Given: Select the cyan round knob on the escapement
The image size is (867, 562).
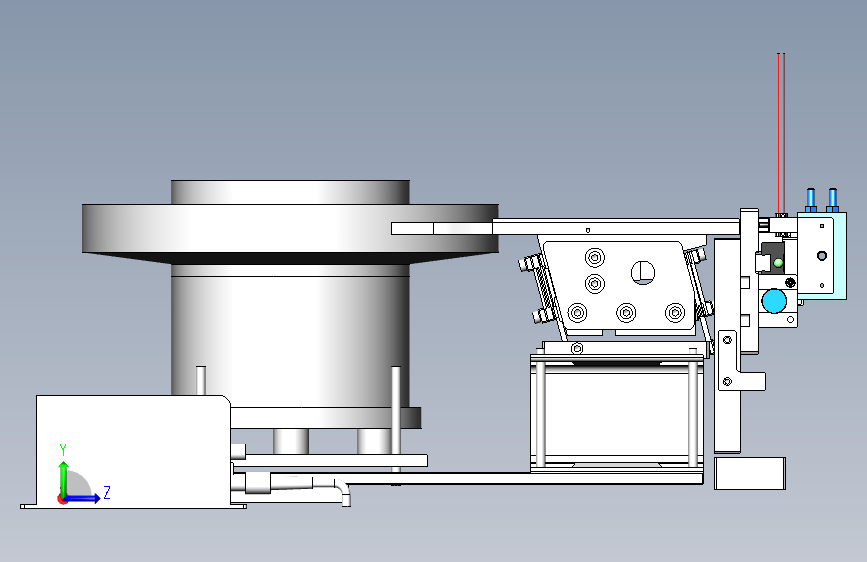Looking at the screenshot, I should coord(774,301).
